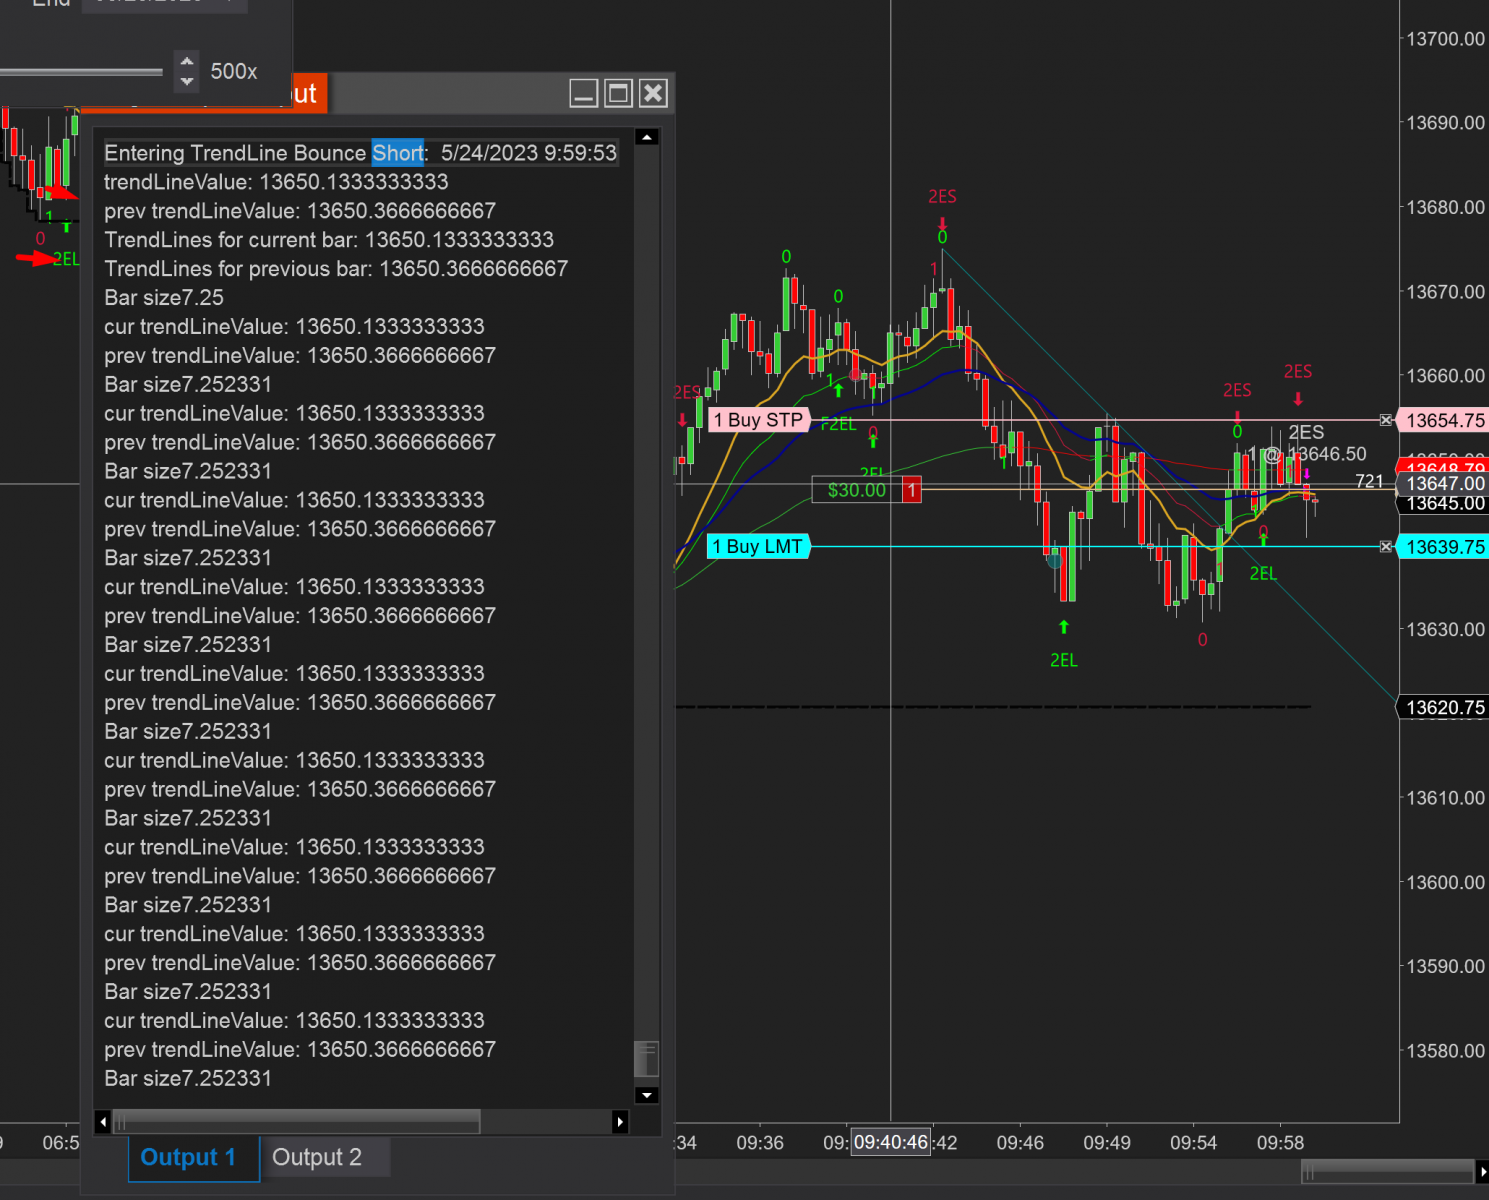The width and height of the screenshot is (1489, 1200).
Task: Click the 500x playback speed value
Action: click(x=234, y=72)
